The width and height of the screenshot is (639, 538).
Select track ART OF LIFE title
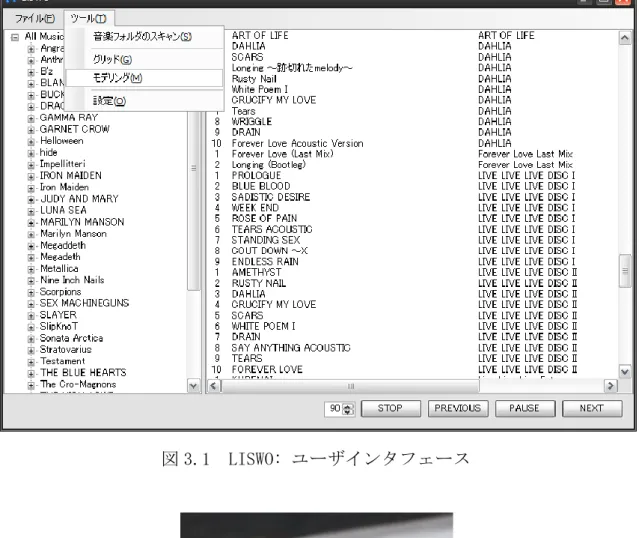click(260, 36)
